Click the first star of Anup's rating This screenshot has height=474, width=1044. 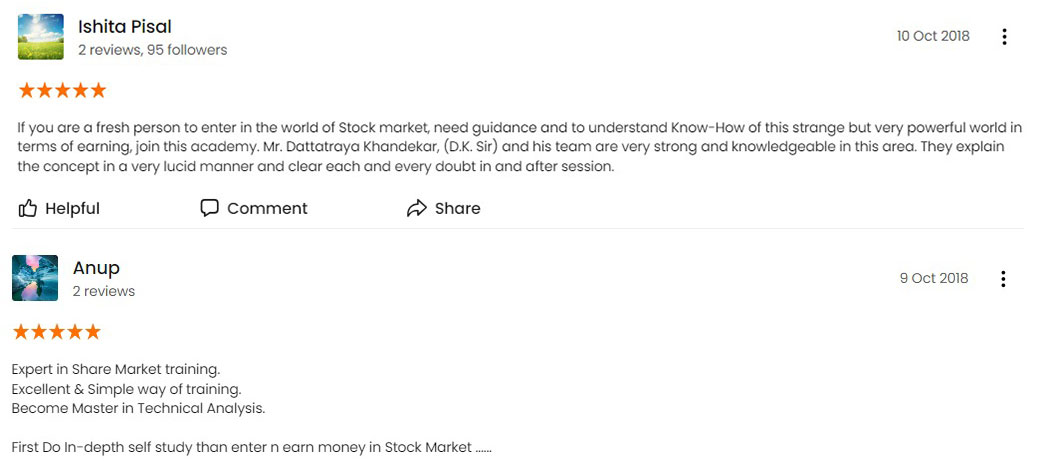[x=21, y=332]
